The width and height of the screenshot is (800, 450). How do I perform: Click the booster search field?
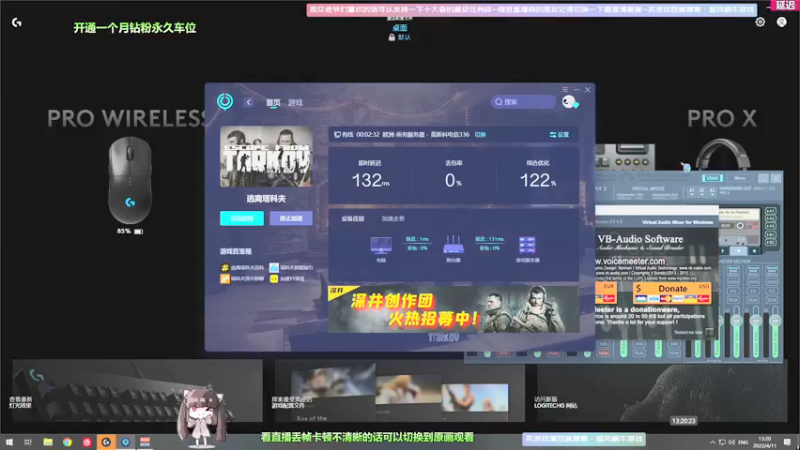click(523, 102)
